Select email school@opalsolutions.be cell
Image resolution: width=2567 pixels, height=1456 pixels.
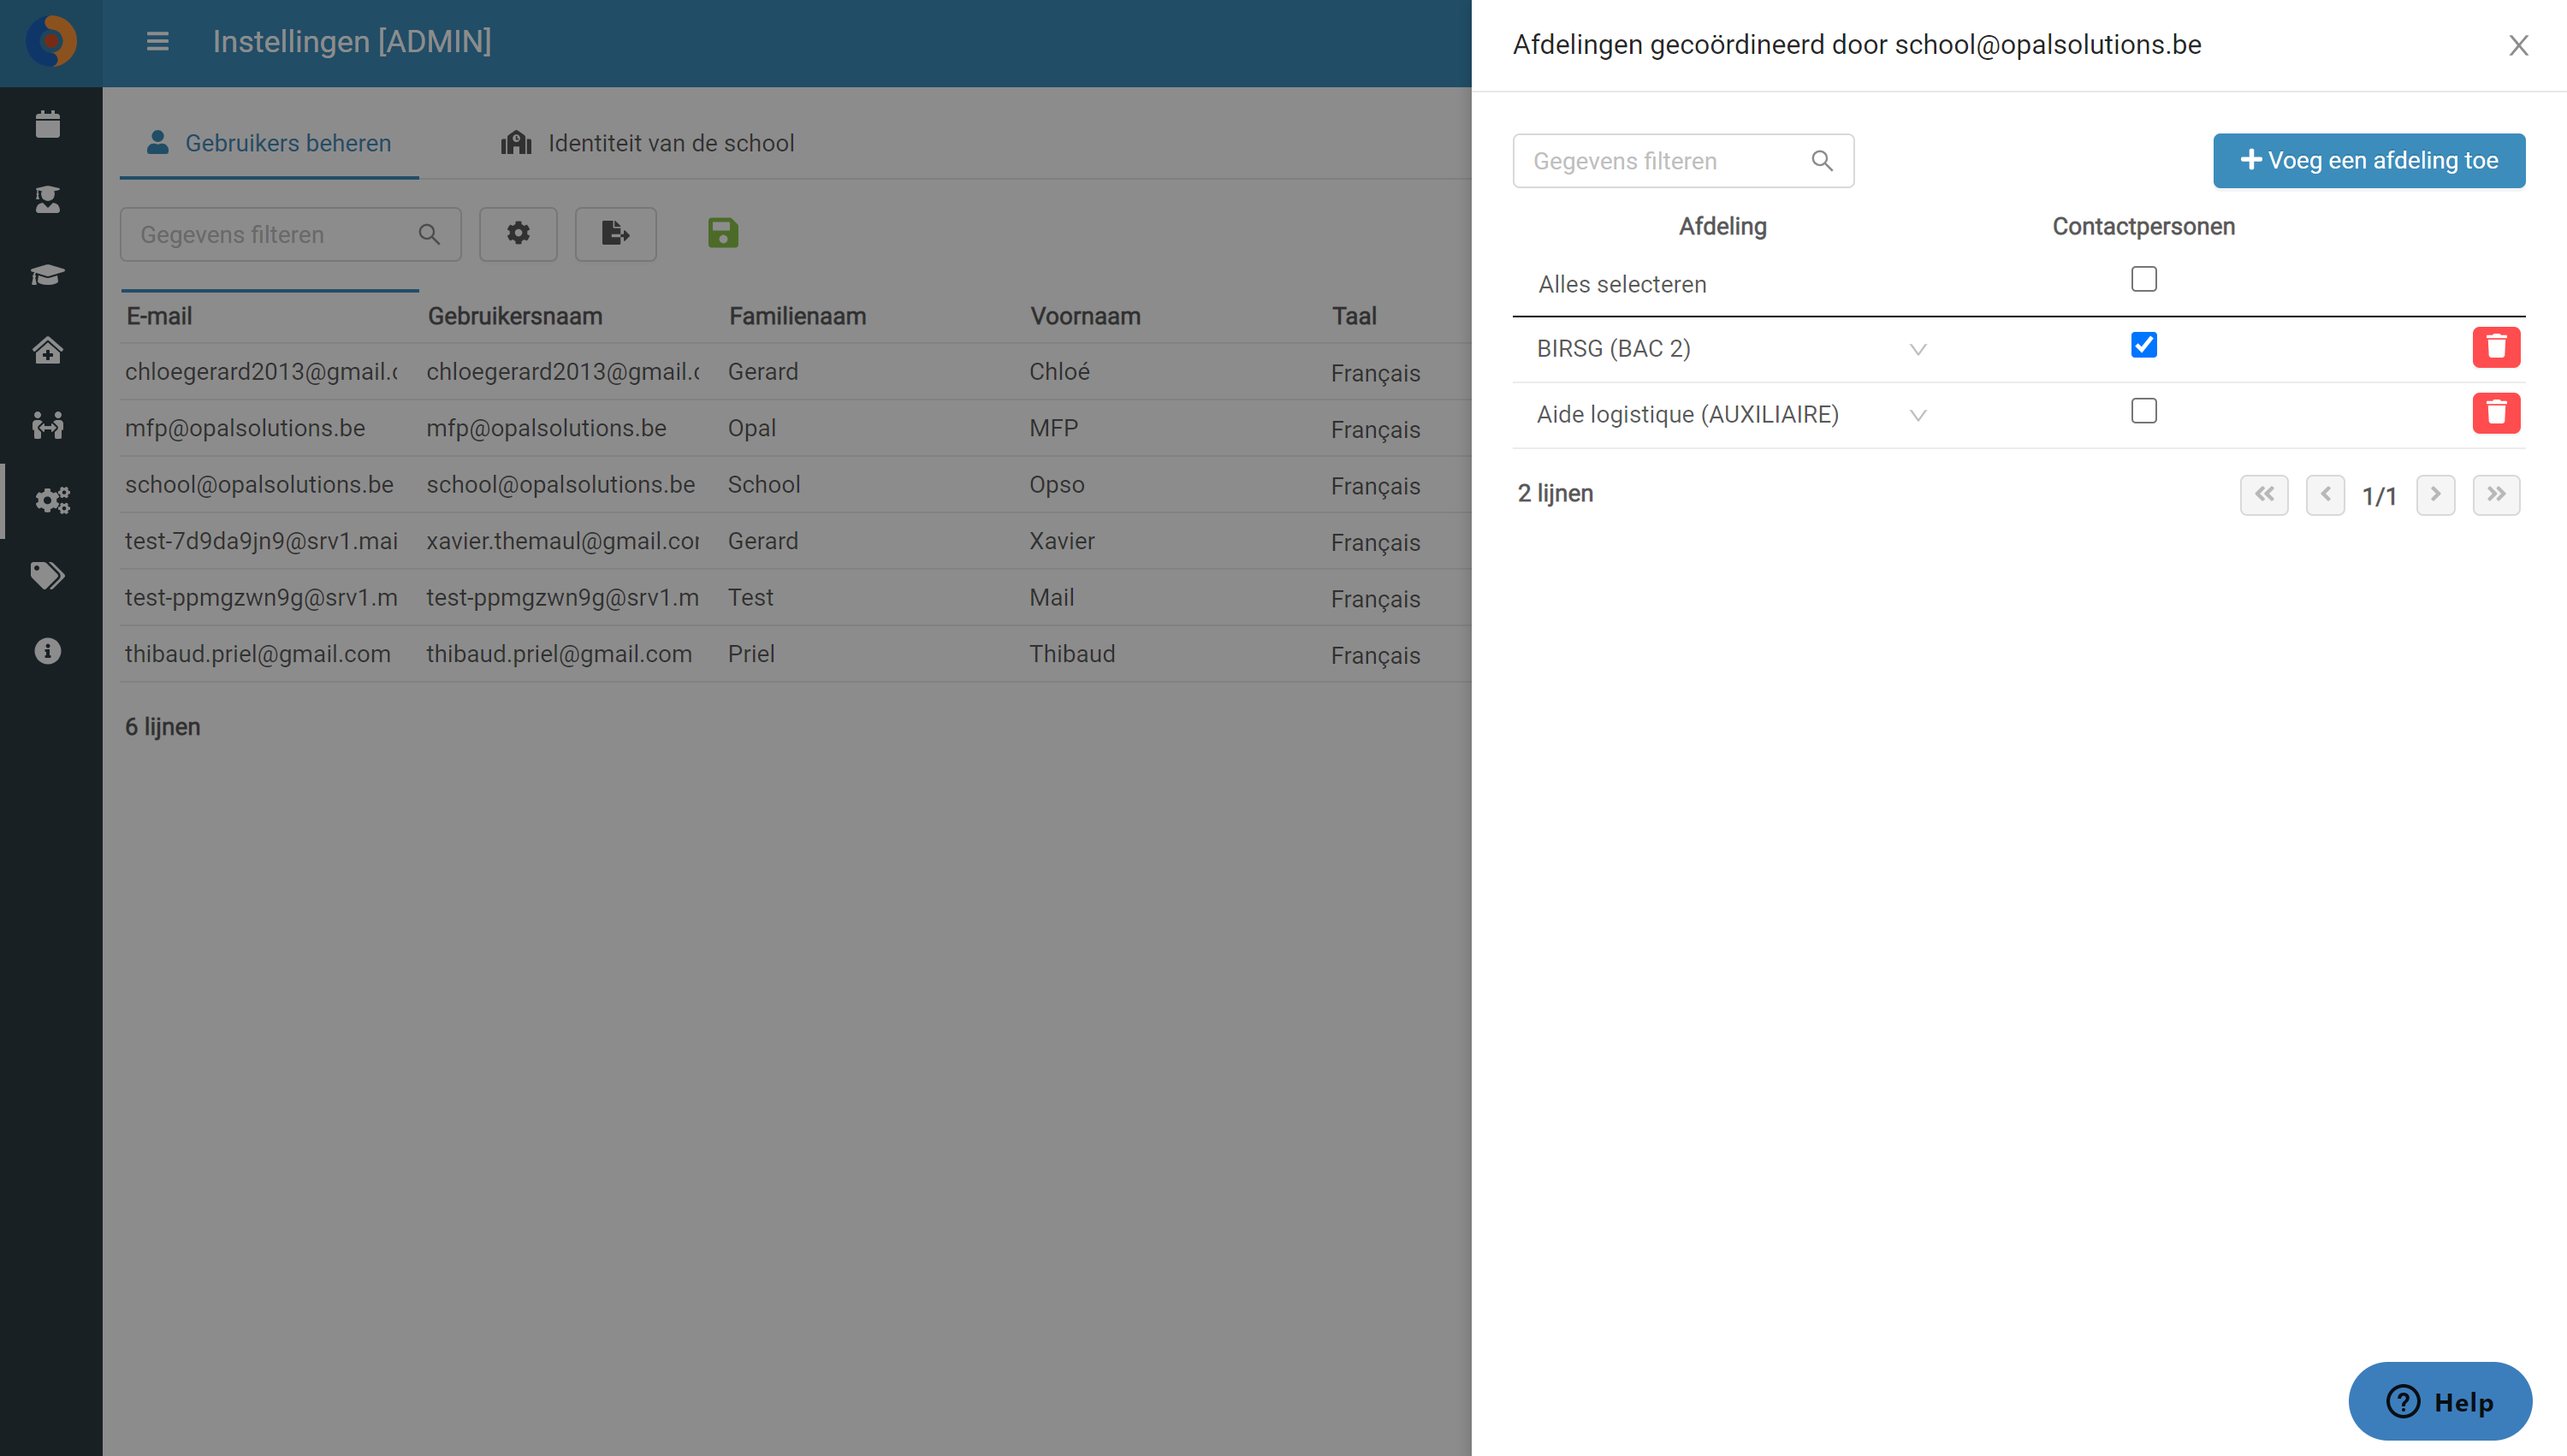coord(259,485)
